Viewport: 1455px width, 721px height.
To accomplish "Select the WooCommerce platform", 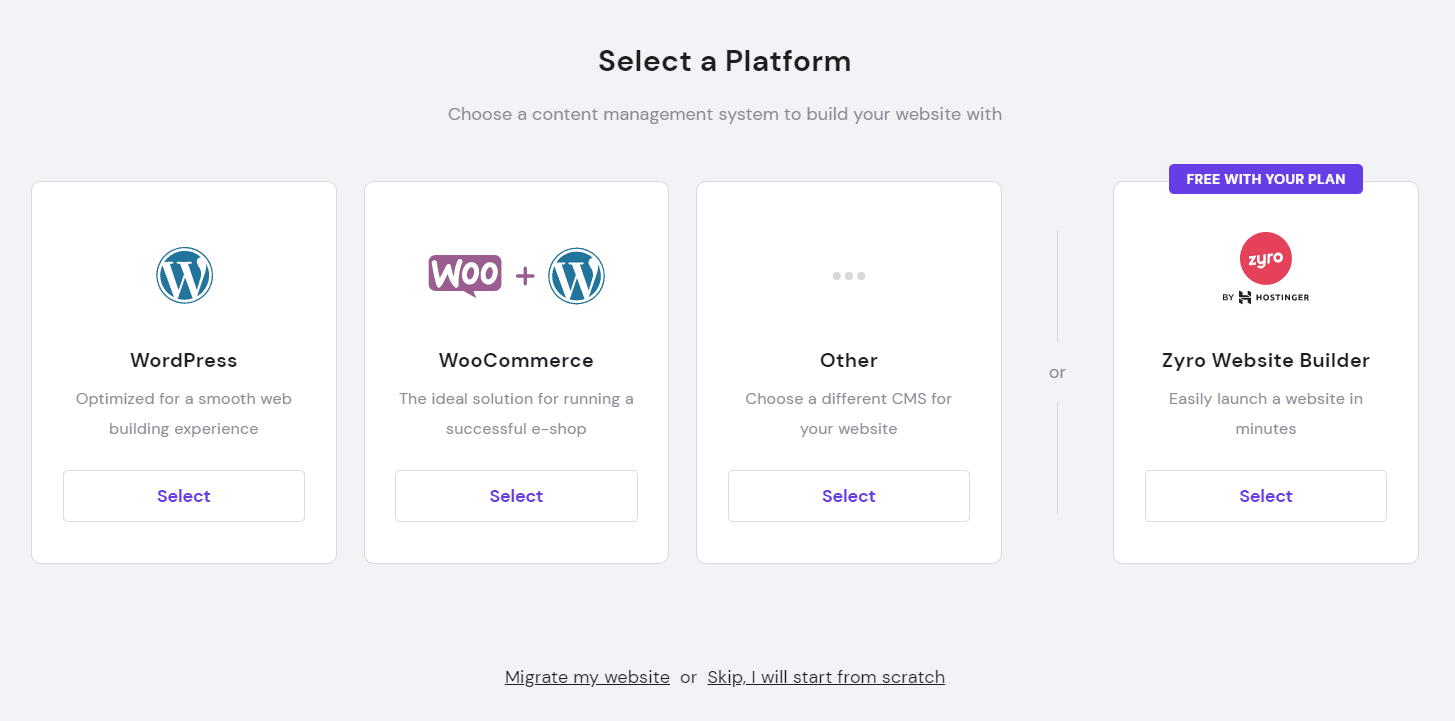I will click(516, 495).
